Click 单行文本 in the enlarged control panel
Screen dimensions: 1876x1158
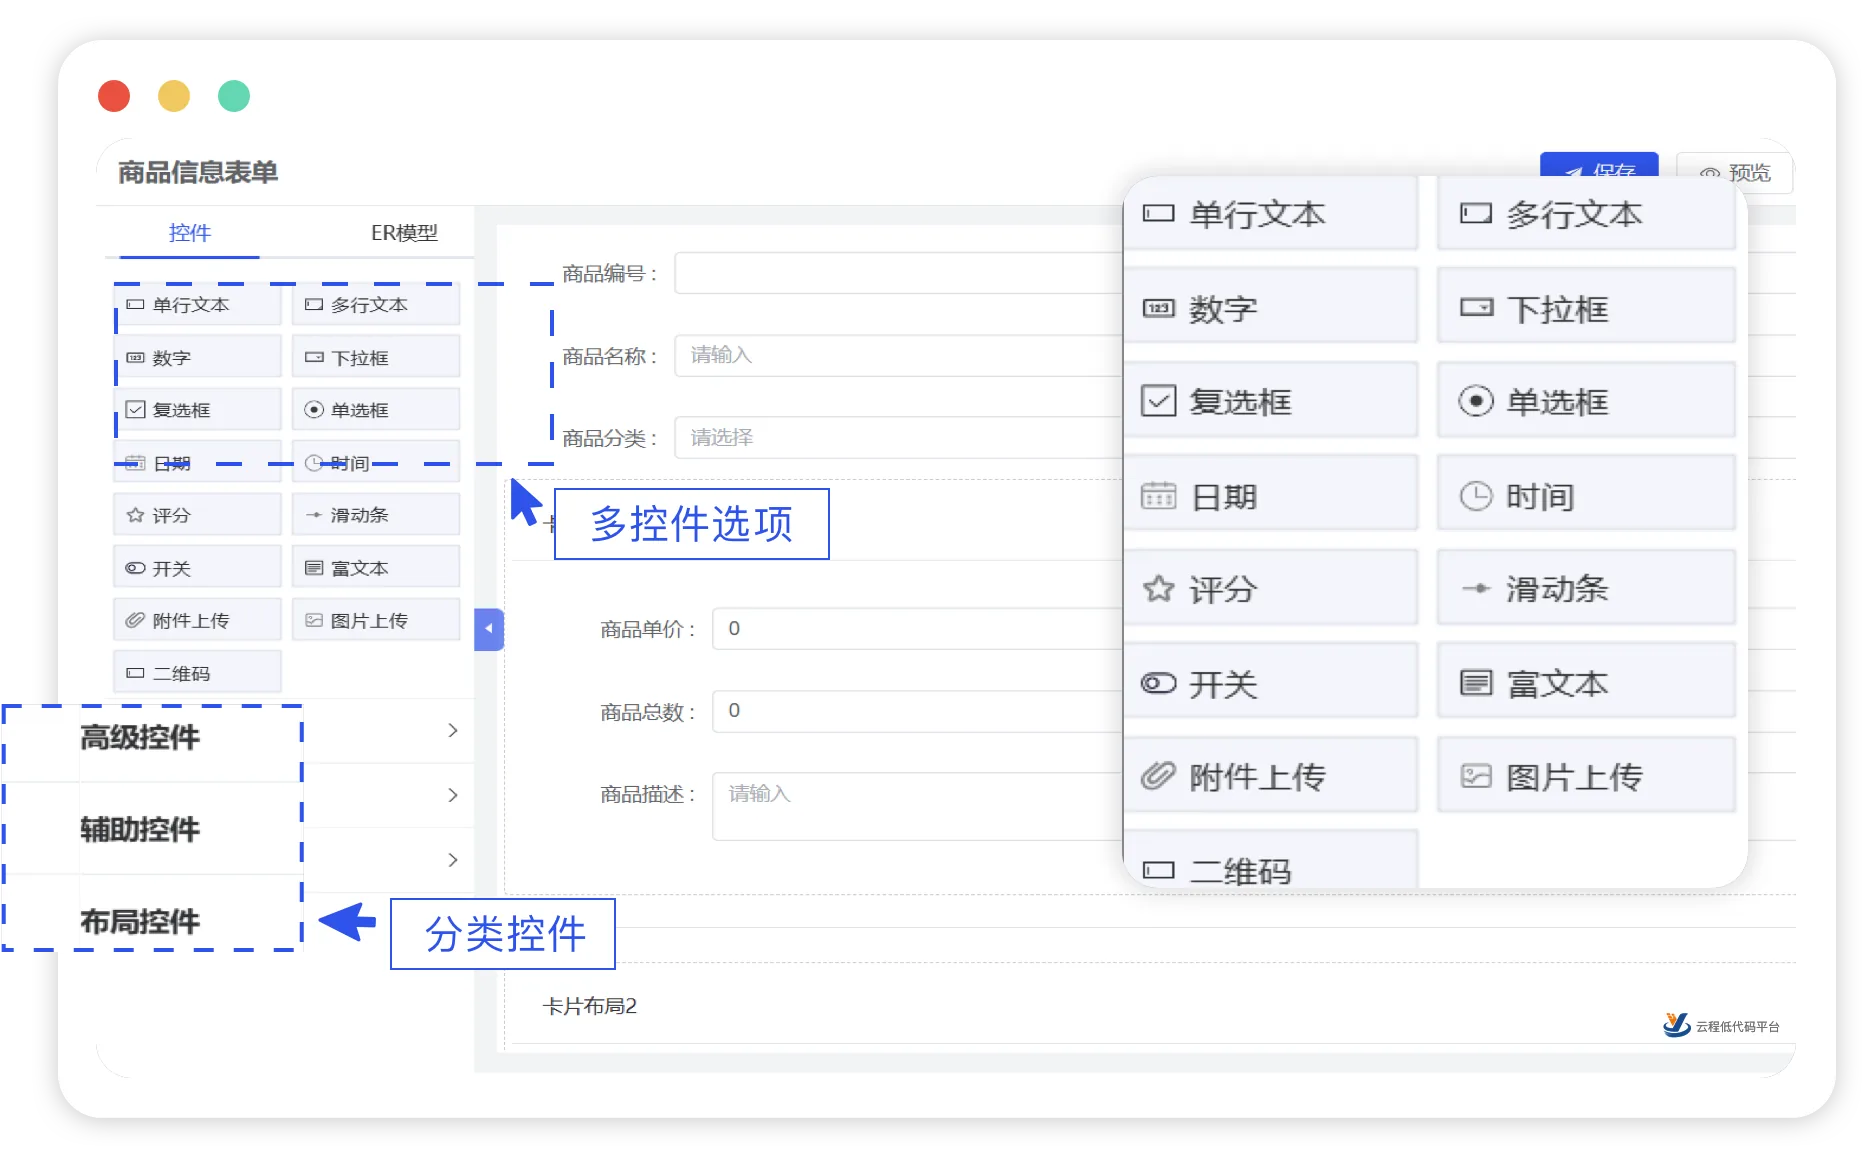(x=1271, y=214)
